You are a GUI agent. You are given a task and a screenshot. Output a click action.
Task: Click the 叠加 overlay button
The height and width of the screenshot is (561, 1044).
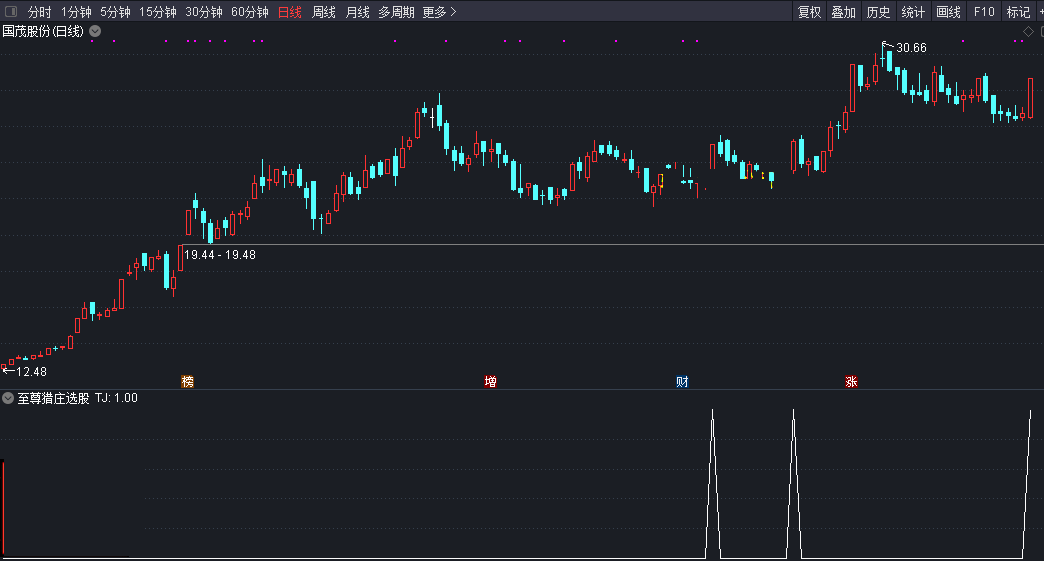coord(844,12)
